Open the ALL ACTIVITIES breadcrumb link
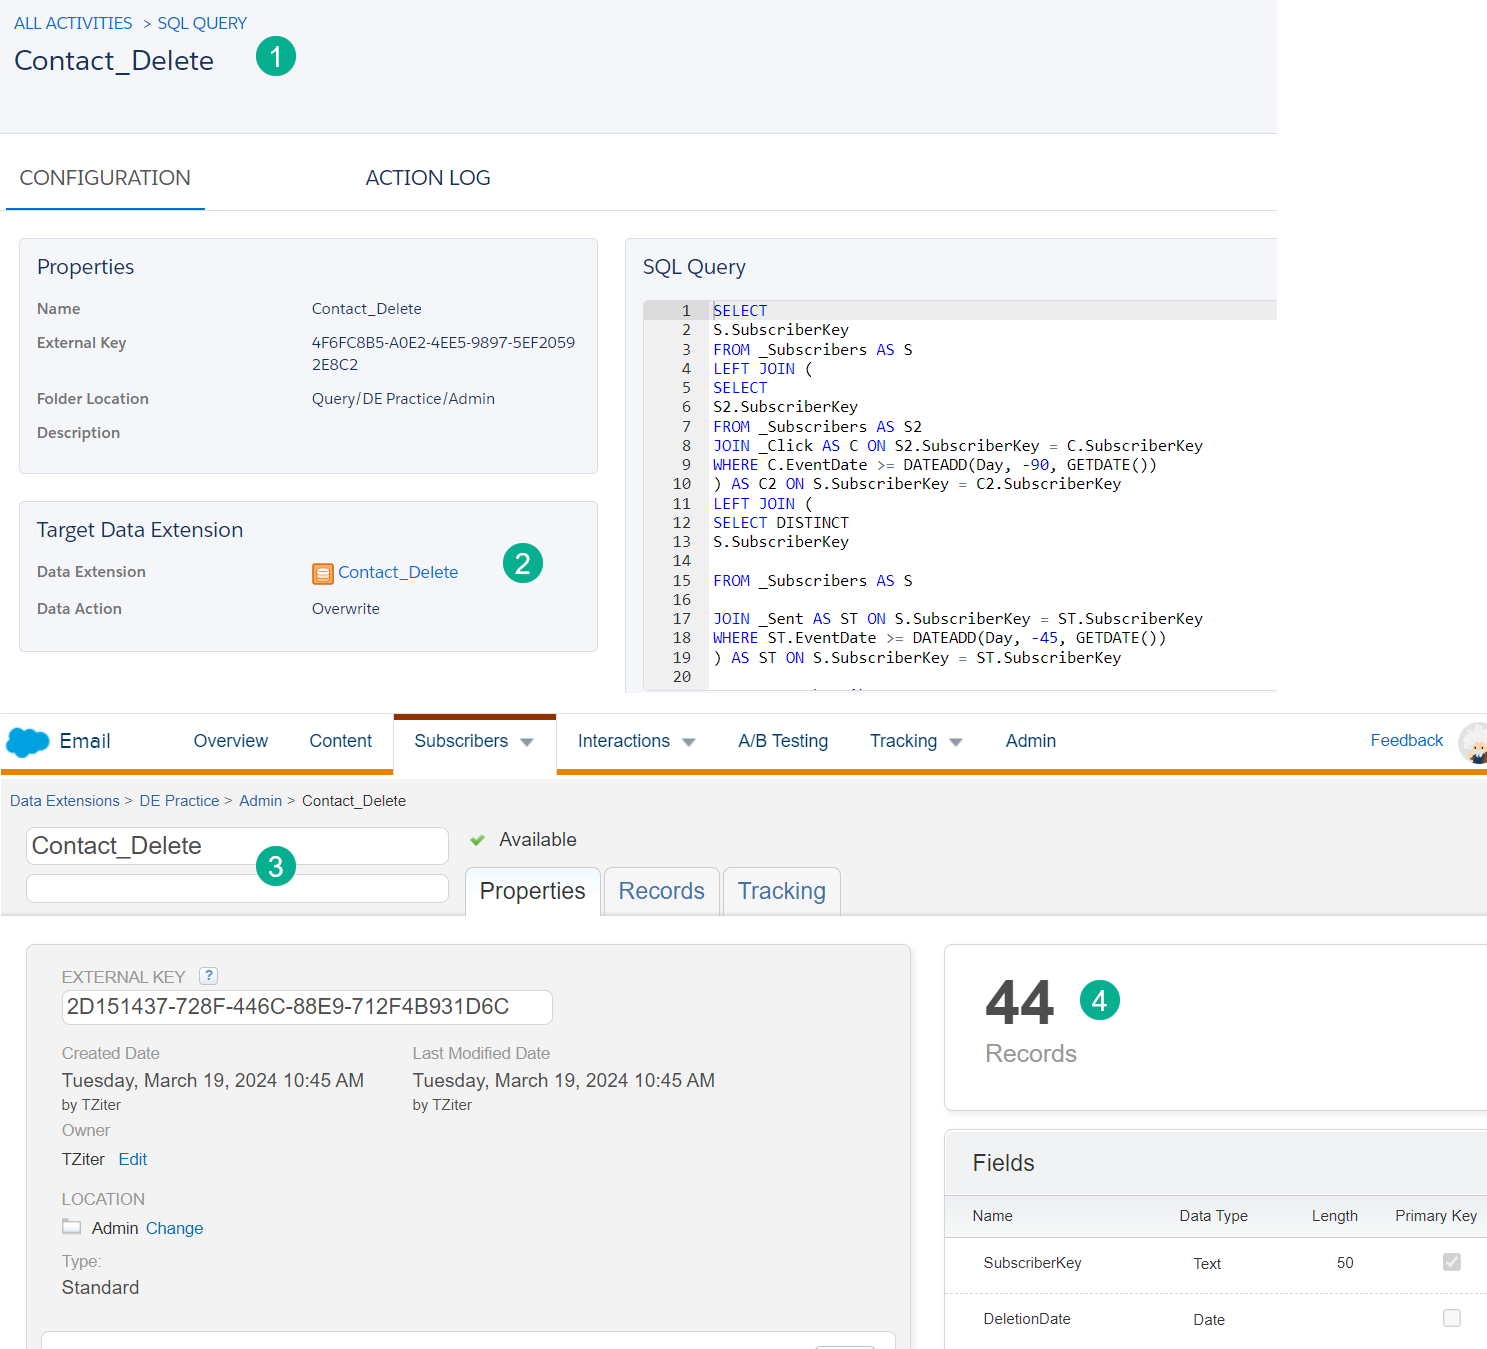The width and height of the screenshot is (1487, 1349). pos(72,22)
